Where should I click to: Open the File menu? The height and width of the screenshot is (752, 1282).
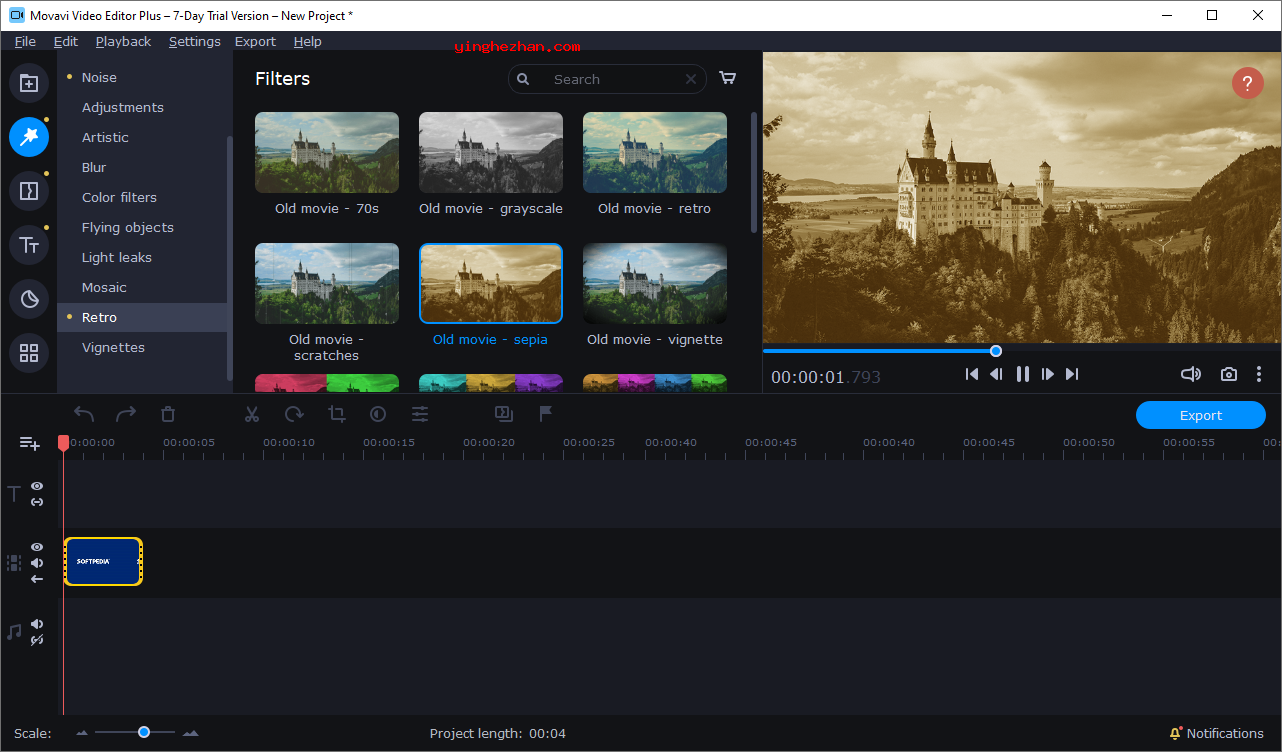[25, 41]
